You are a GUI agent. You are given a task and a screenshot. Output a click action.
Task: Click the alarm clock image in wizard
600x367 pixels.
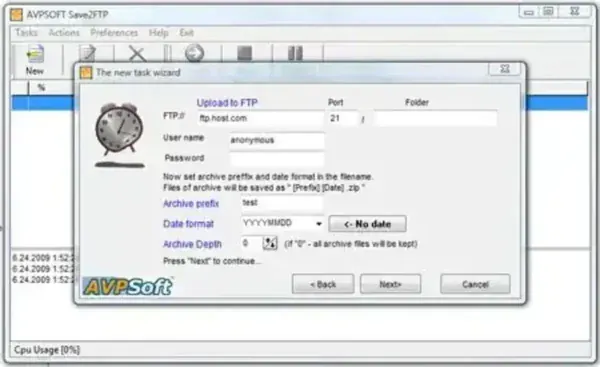click(x=120, y=135)
